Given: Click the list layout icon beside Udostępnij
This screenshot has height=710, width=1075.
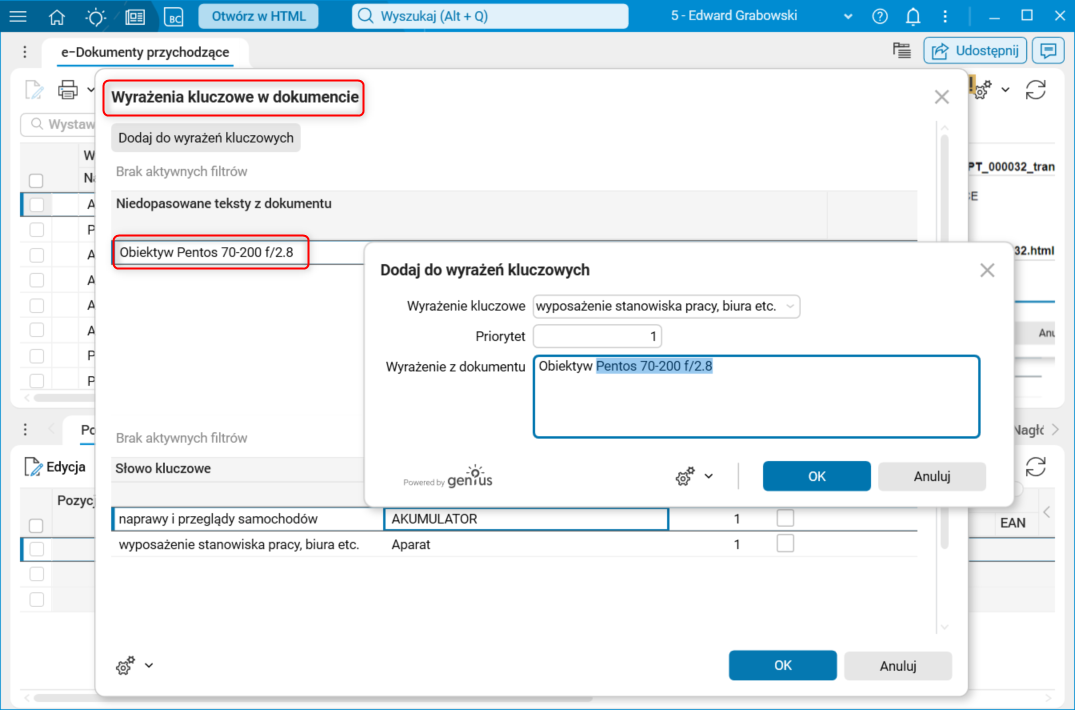Looking at the screenshot, I should coord(902,50).
